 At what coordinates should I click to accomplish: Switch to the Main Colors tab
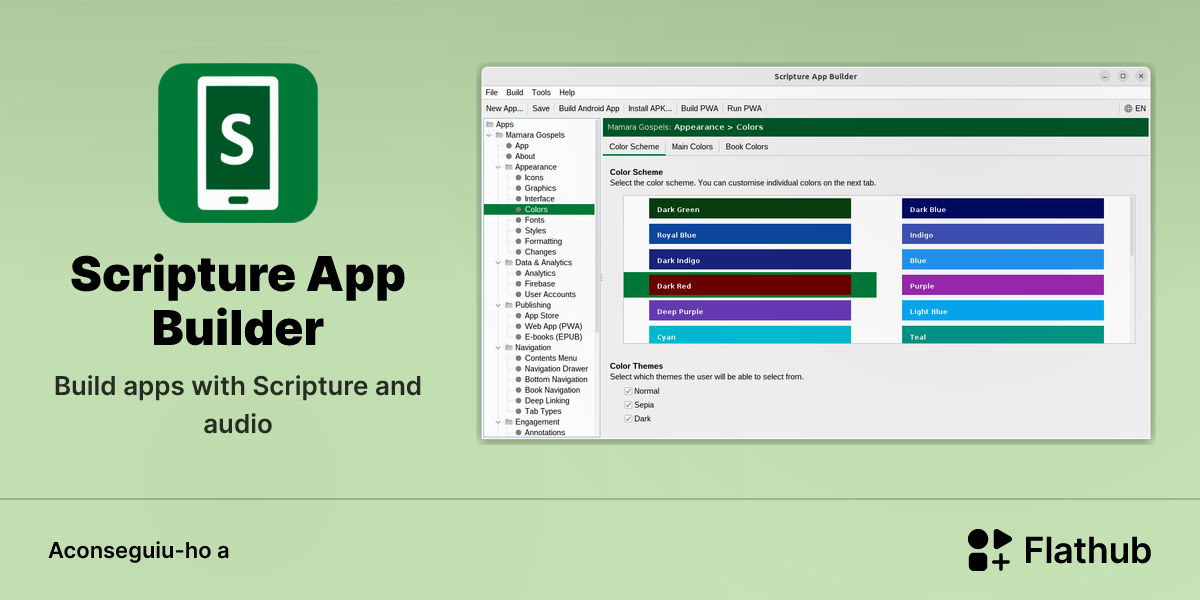tap(692, 147)
